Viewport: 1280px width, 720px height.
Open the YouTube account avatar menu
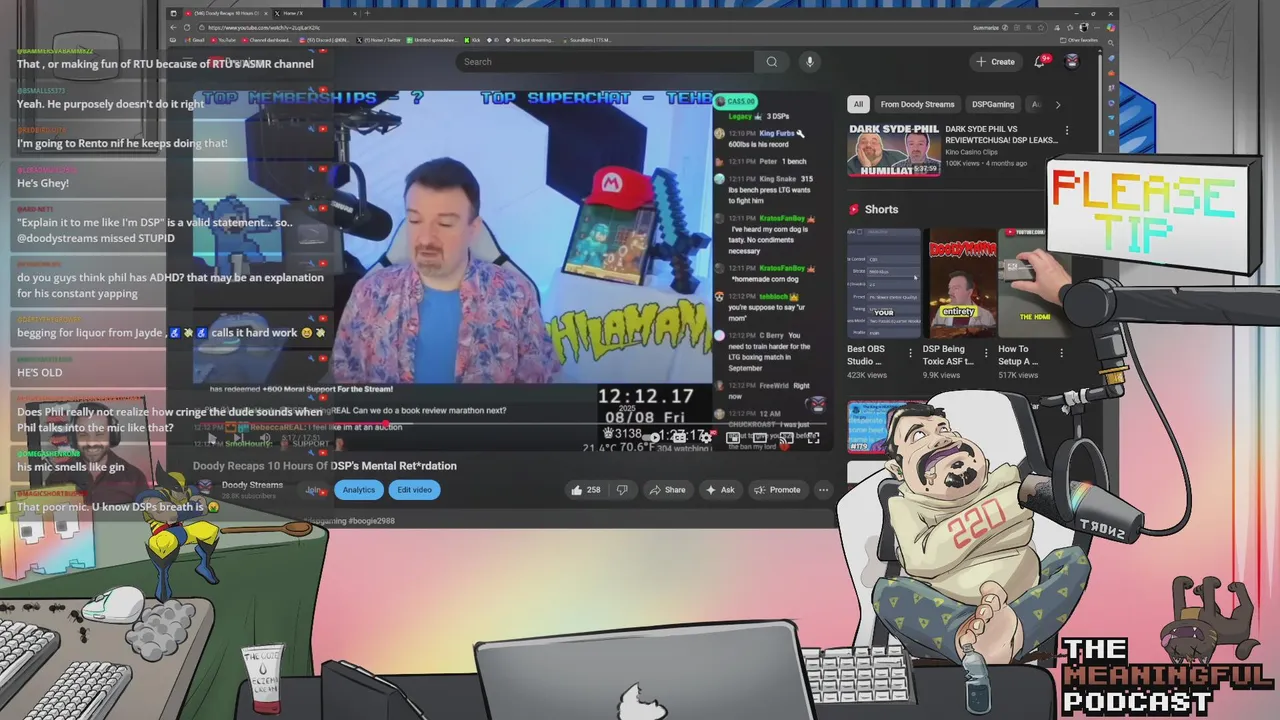(x=1072, y=62)
